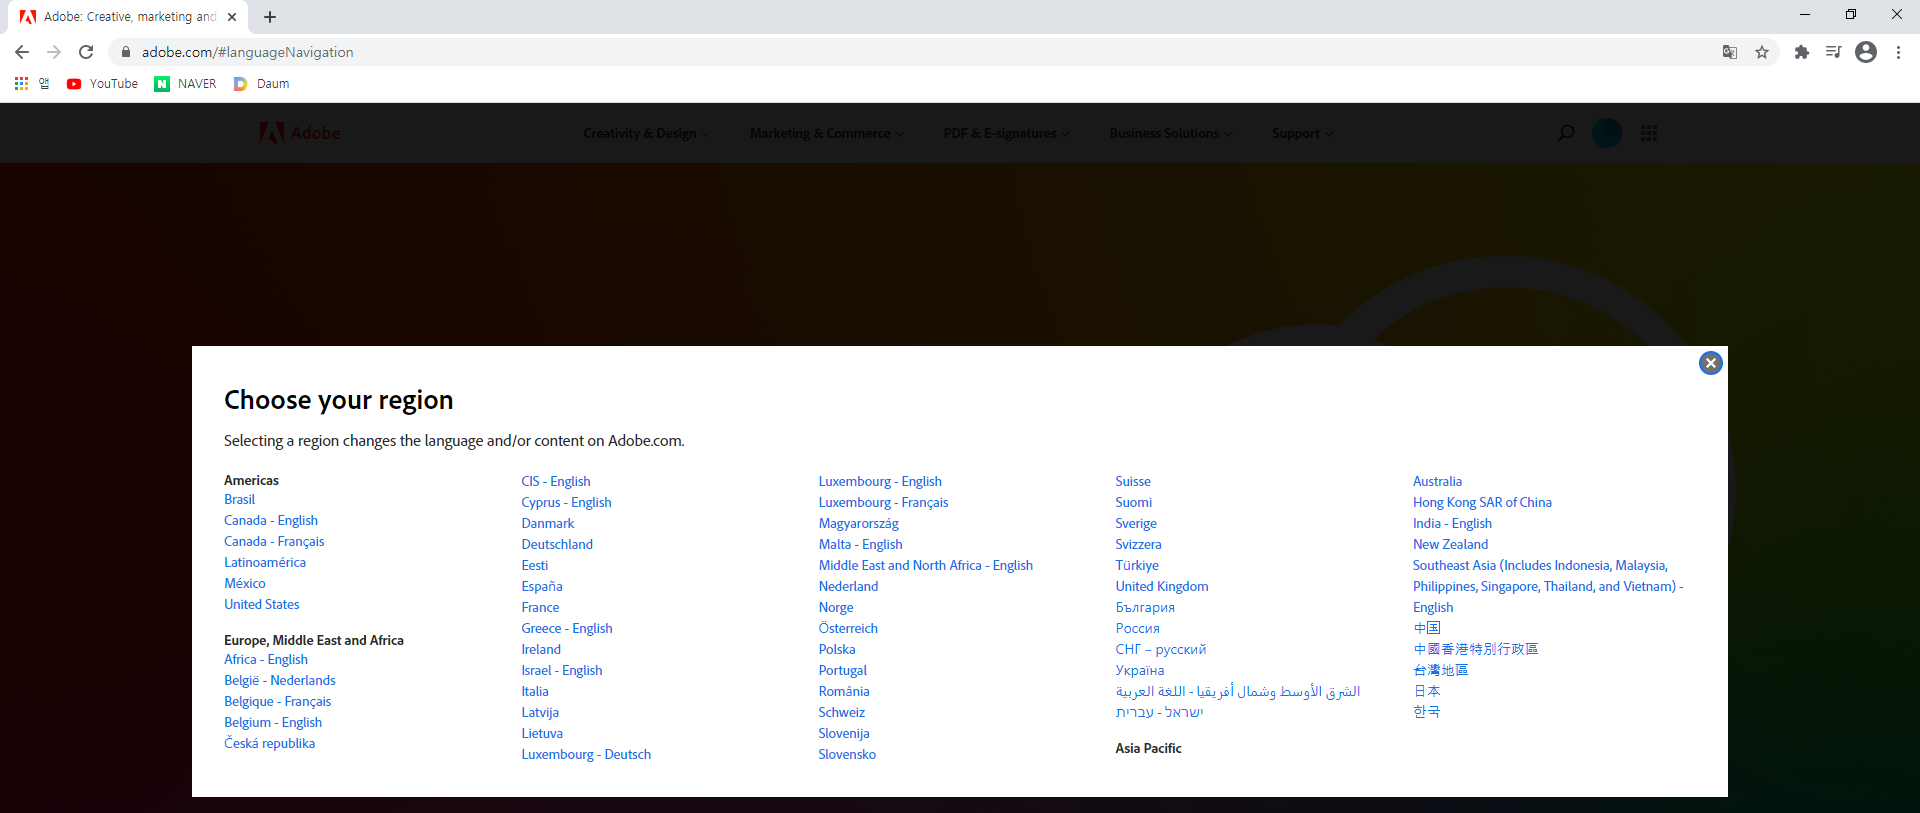Choose Hong Kong SAR of China
1920x813 pixels.
pos(1482,503)
